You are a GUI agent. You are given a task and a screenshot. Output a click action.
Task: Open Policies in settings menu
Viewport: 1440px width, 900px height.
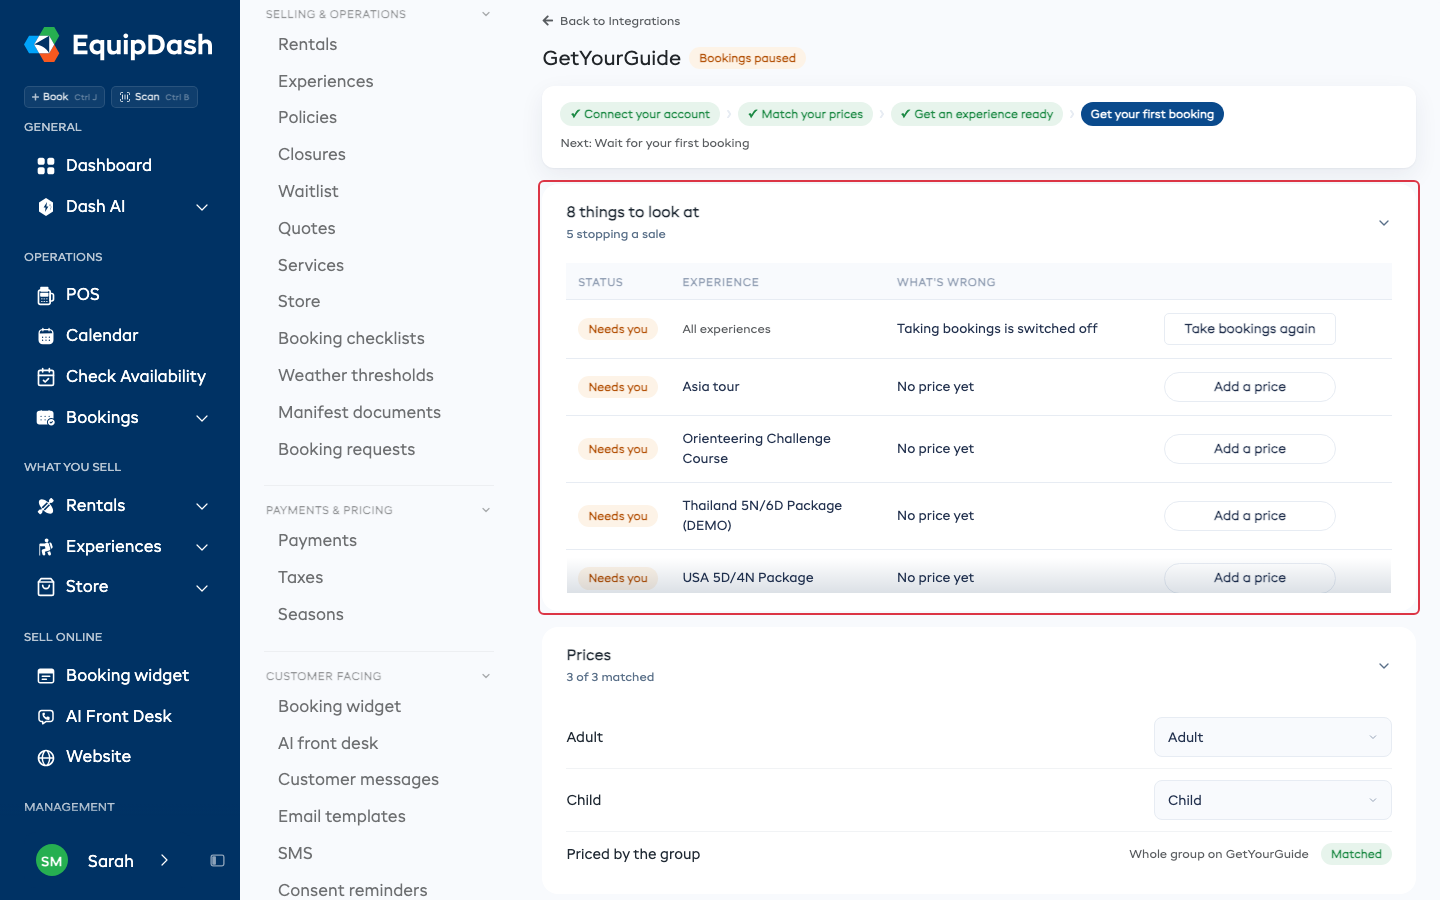pos(307,117)
